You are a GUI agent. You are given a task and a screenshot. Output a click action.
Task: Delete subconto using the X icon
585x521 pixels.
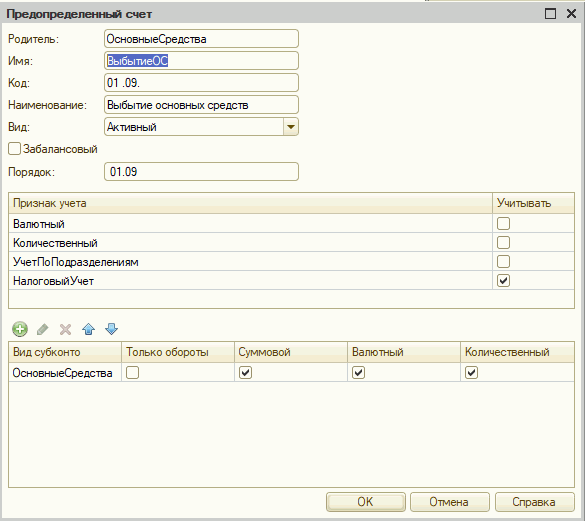pos(65,329)
